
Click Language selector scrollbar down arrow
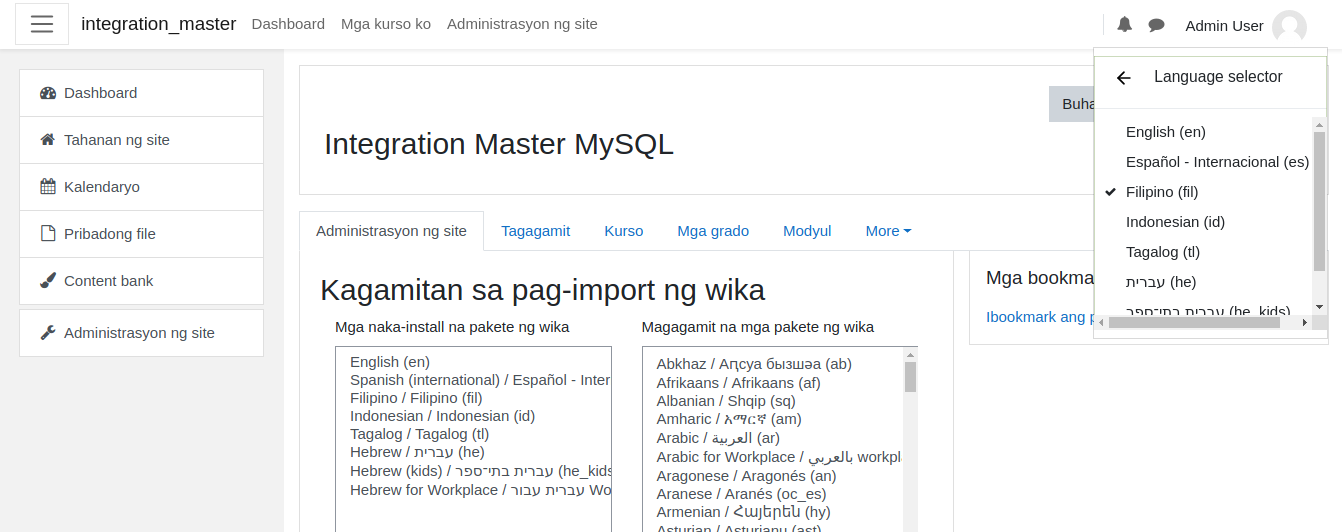click(x=1320, y=307)
